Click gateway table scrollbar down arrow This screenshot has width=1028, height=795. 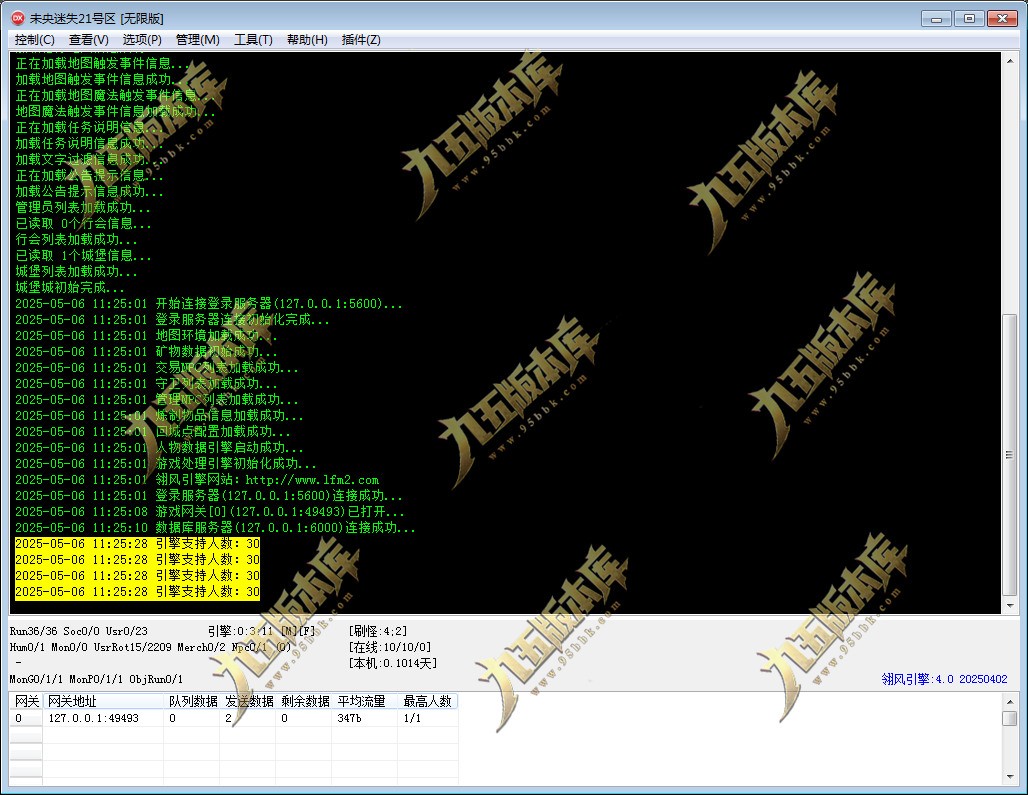point(1010,777)
